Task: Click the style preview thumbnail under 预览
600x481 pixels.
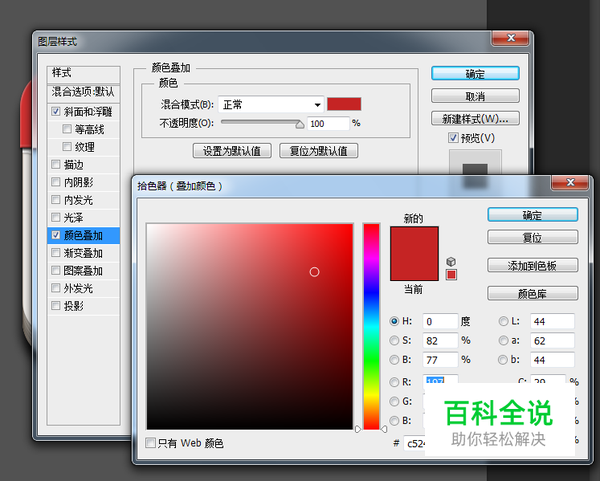Action: (475, 163)
